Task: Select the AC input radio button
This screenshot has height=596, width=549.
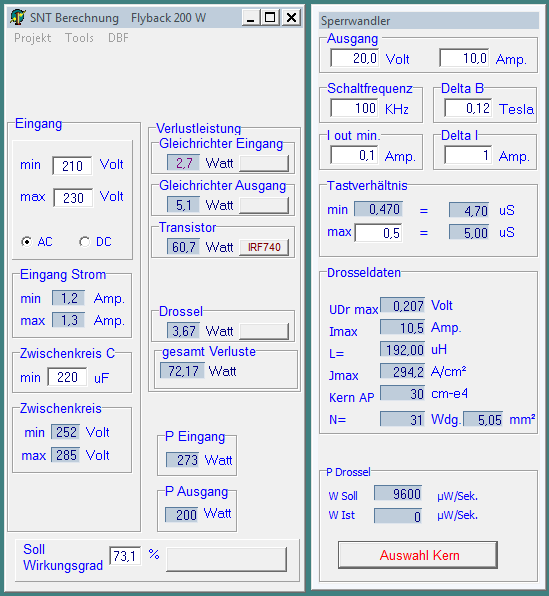Action: pyautogui.click(x=26, y=241)
